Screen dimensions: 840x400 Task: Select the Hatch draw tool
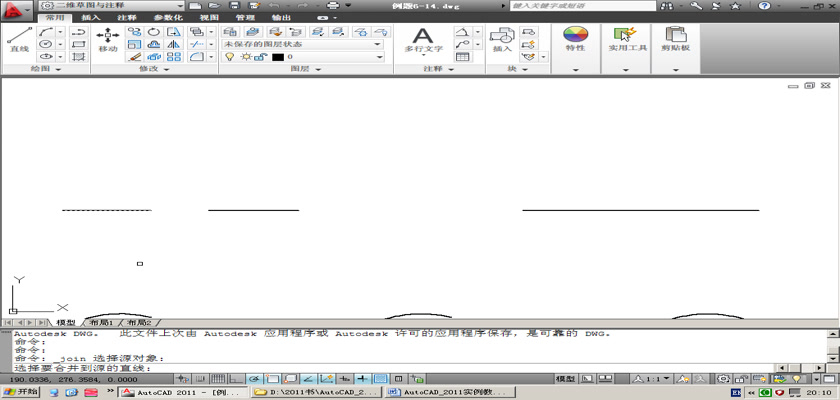79,57
